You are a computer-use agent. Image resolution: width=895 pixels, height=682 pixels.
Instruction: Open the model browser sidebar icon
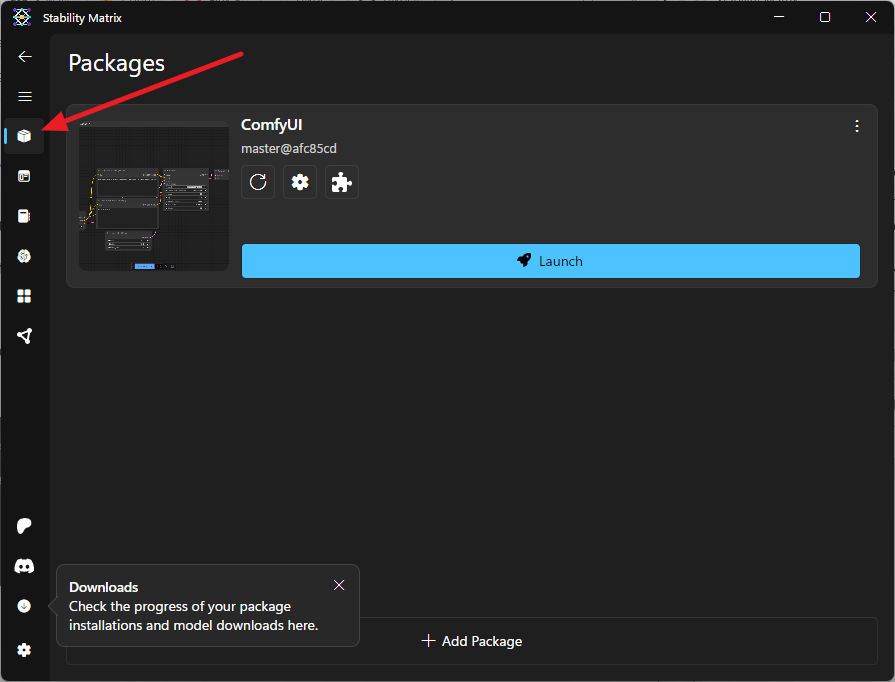tap(24, 256)
